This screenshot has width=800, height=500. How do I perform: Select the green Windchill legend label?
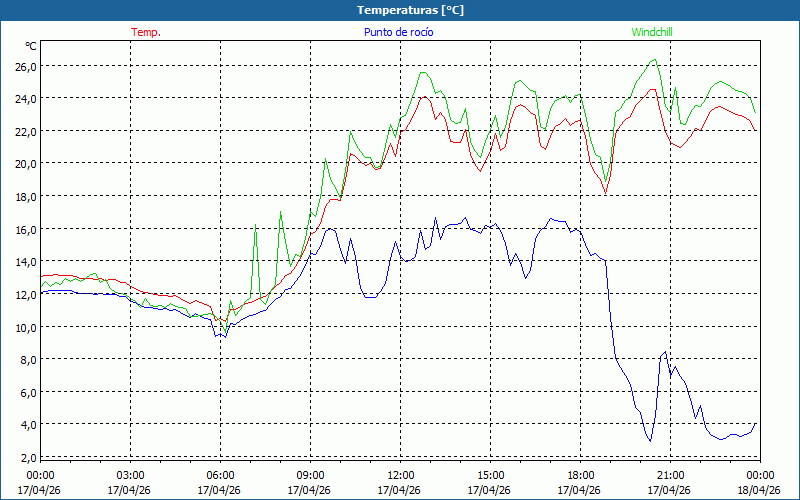coord(652,32)
